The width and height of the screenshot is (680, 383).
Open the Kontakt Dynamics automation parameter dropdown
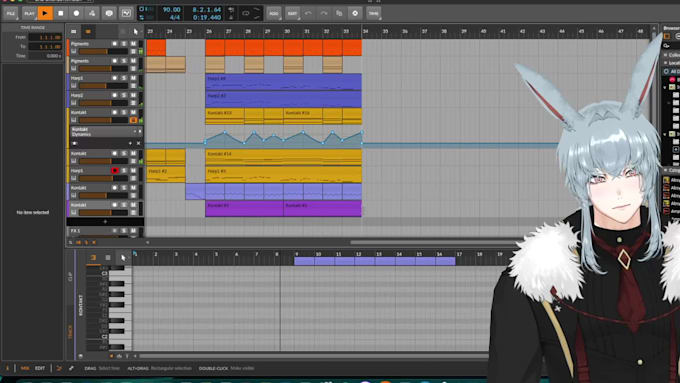pyautogui.click(x=134, y=131)
